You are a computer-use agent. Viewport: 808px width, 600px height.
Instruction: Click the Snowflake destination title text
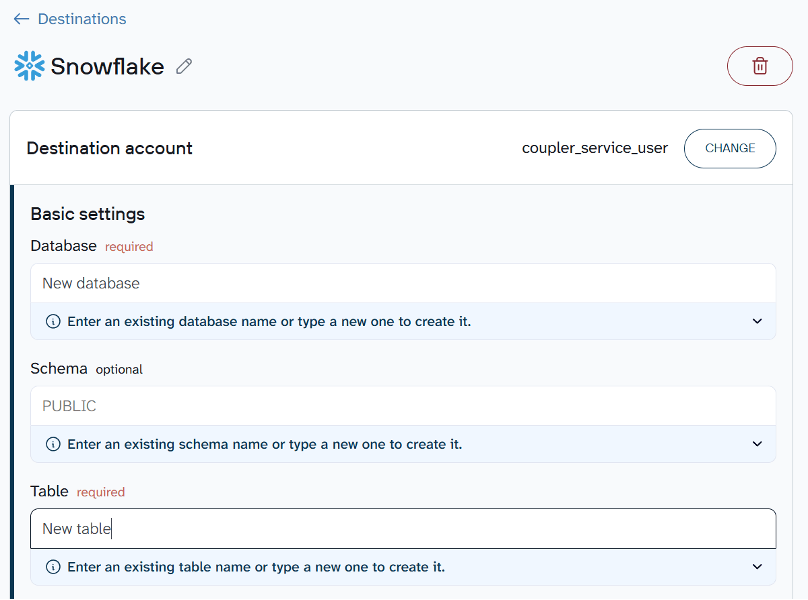[108, 66]
